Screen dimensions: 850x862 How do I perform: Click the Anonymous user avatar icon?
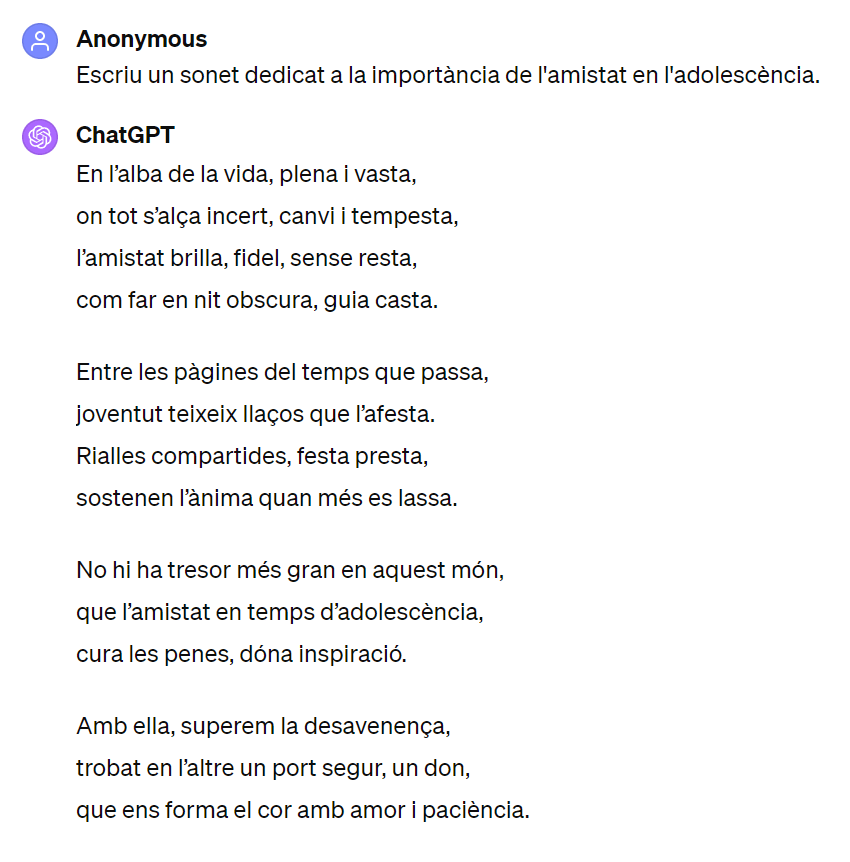click(40, 41)
